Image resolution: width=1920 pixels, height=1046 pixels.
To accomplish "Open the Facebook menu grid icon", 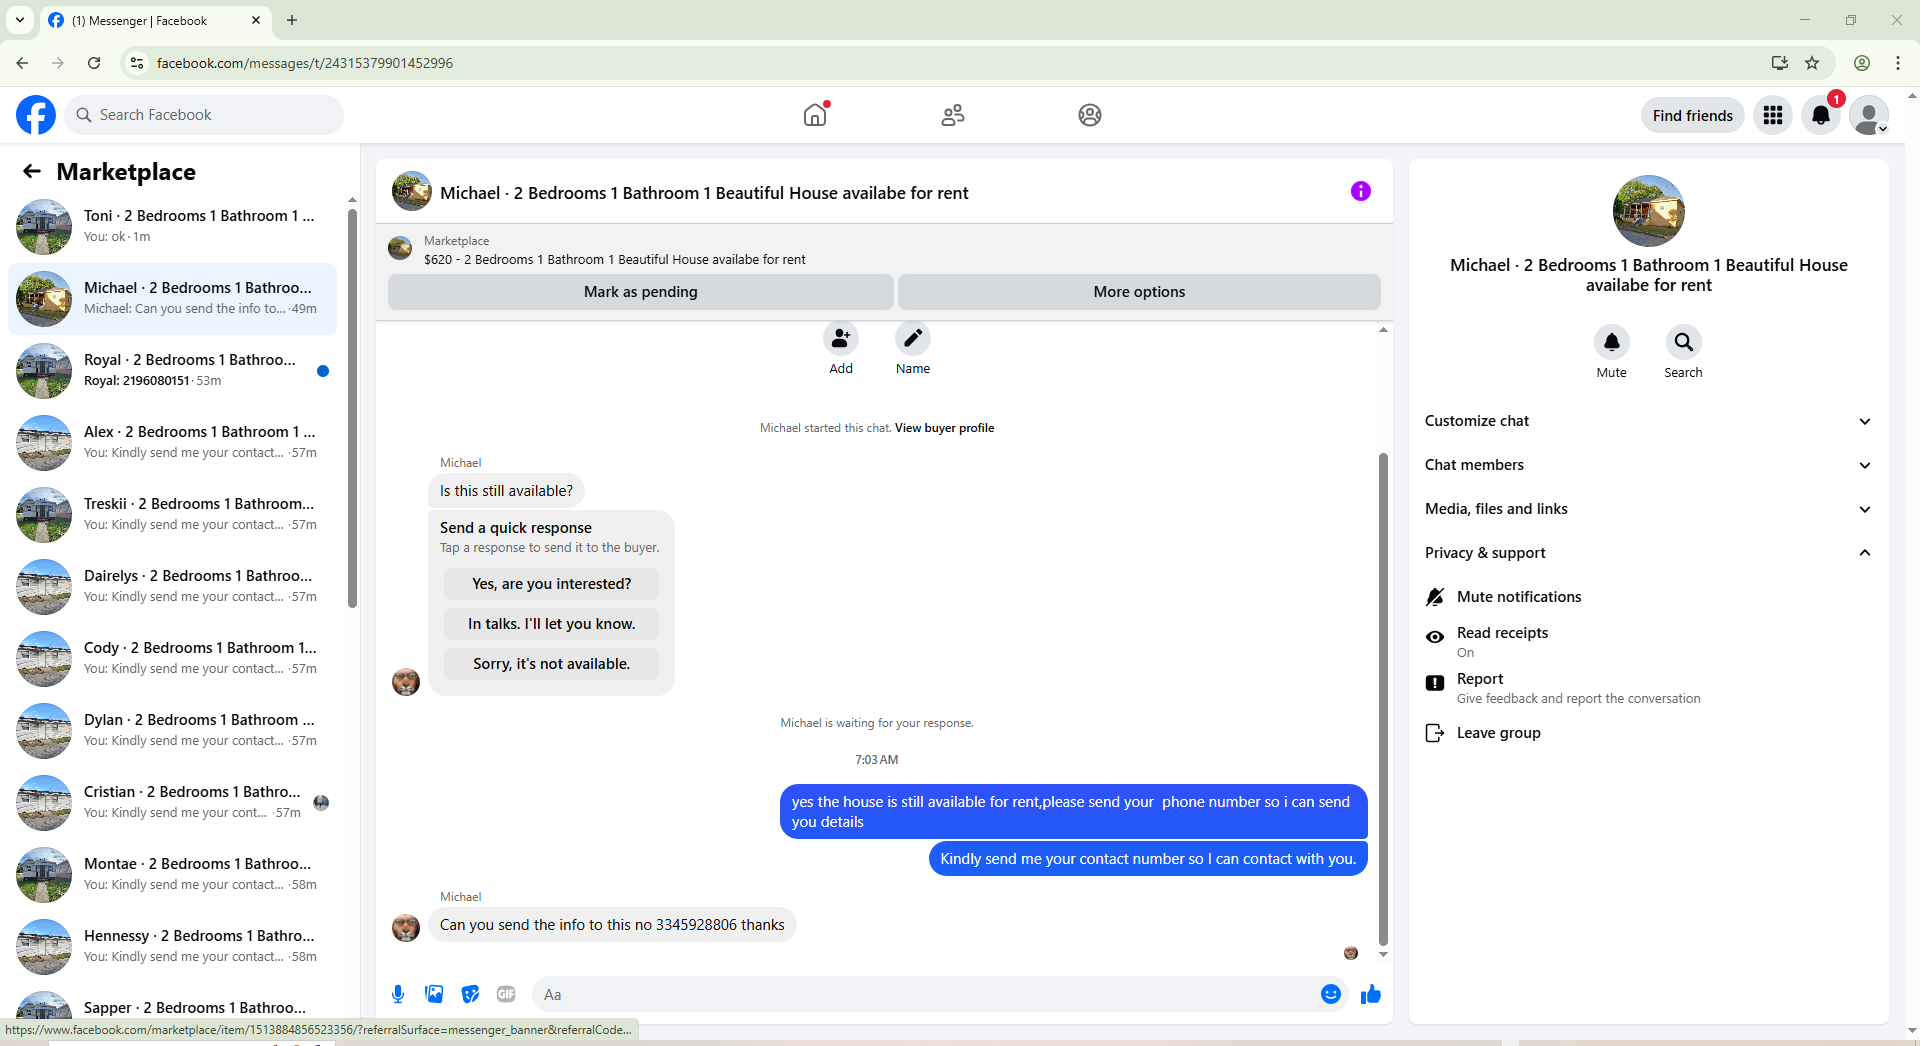I will coord(1773,115).
